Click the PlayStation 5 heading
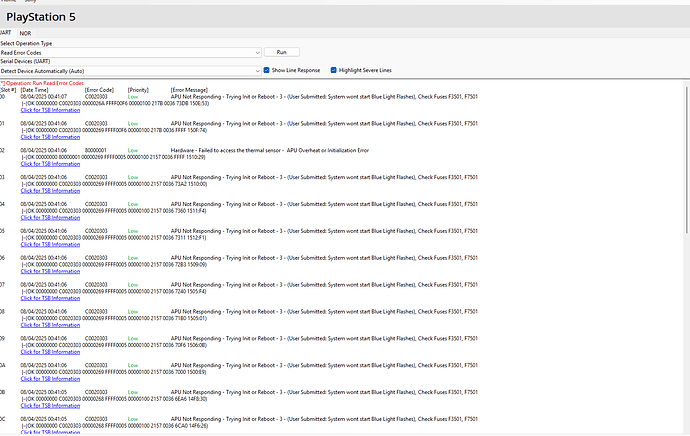 tap(41, 17)
